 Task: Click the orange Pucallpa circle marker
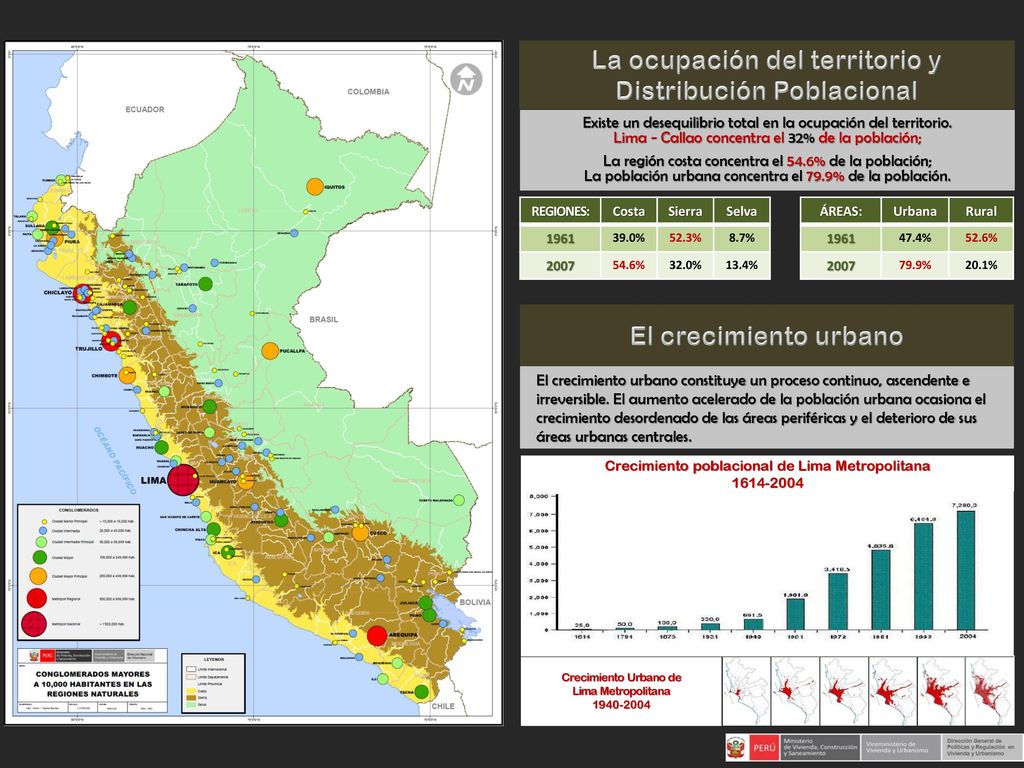pyautogui.click(x=270, y=351)
